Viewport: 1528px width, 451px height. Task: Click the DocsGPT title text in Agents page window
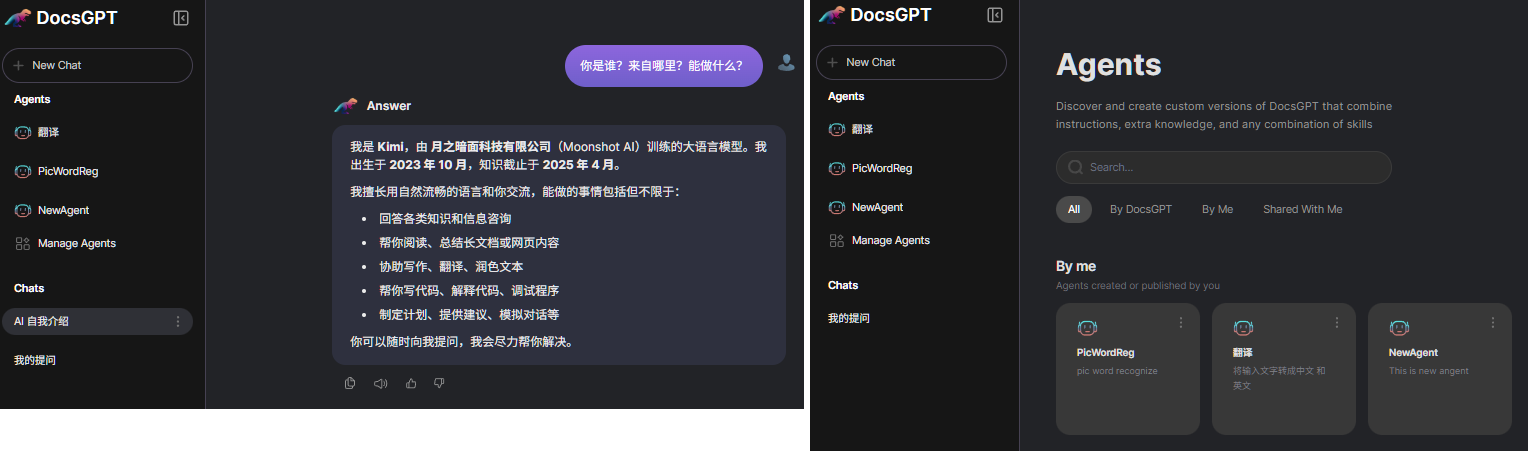[x=891, y=14]
